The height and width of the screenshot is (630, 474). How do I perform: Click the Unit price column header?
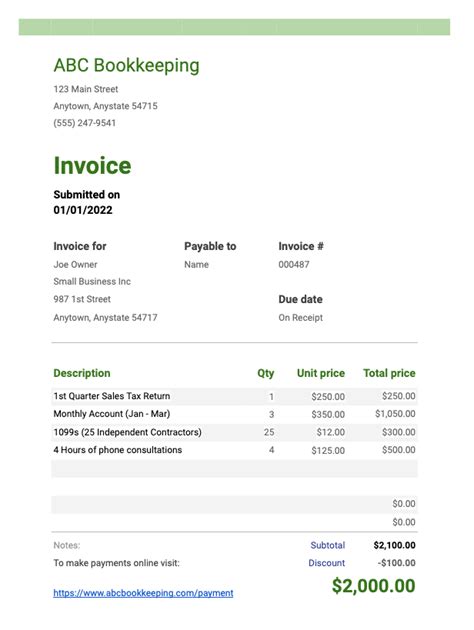321,373
